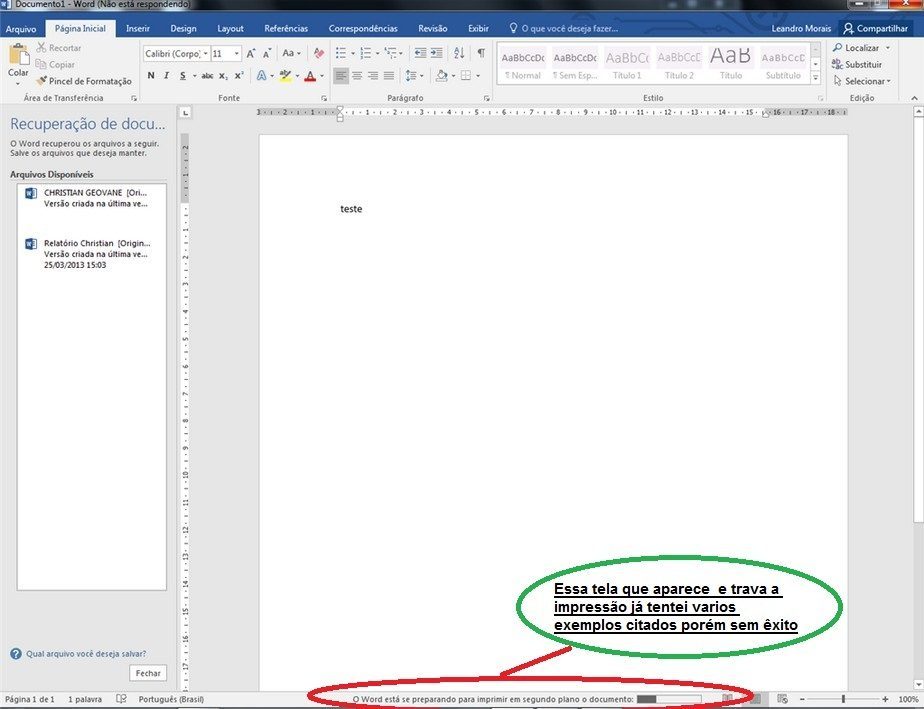Decrease paragraph indent

(x=420, y=54)
